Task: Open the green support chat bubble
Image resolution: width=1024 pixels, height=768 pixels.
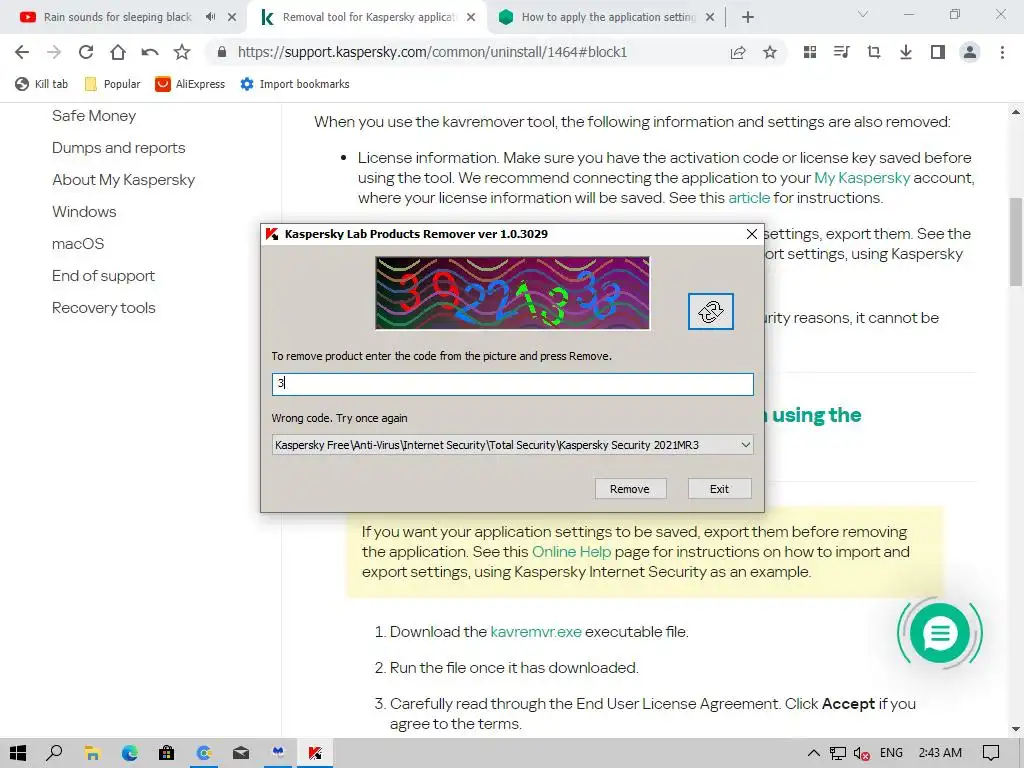Action: pyautogui.click(x=940, y=633)
